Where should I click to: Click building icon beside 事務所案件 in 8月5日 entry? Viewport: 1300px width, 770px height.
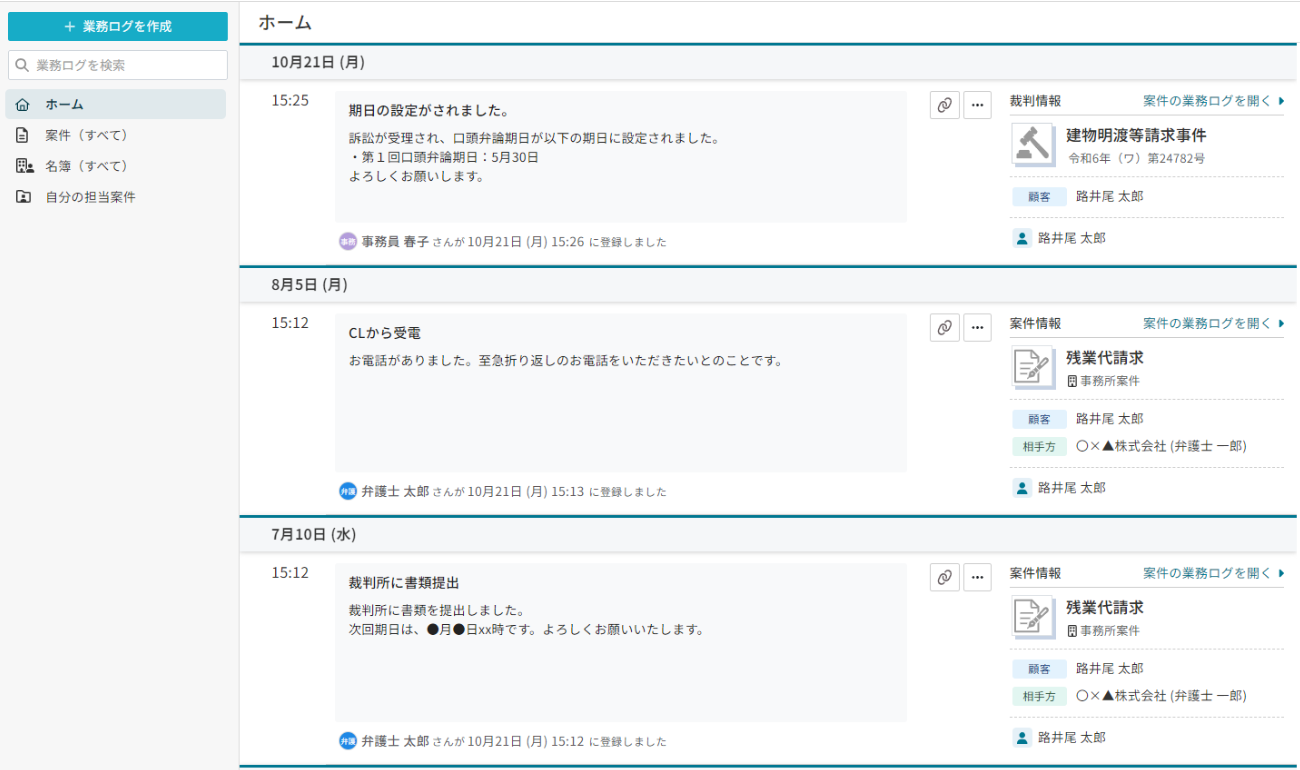coord(1073,381)
